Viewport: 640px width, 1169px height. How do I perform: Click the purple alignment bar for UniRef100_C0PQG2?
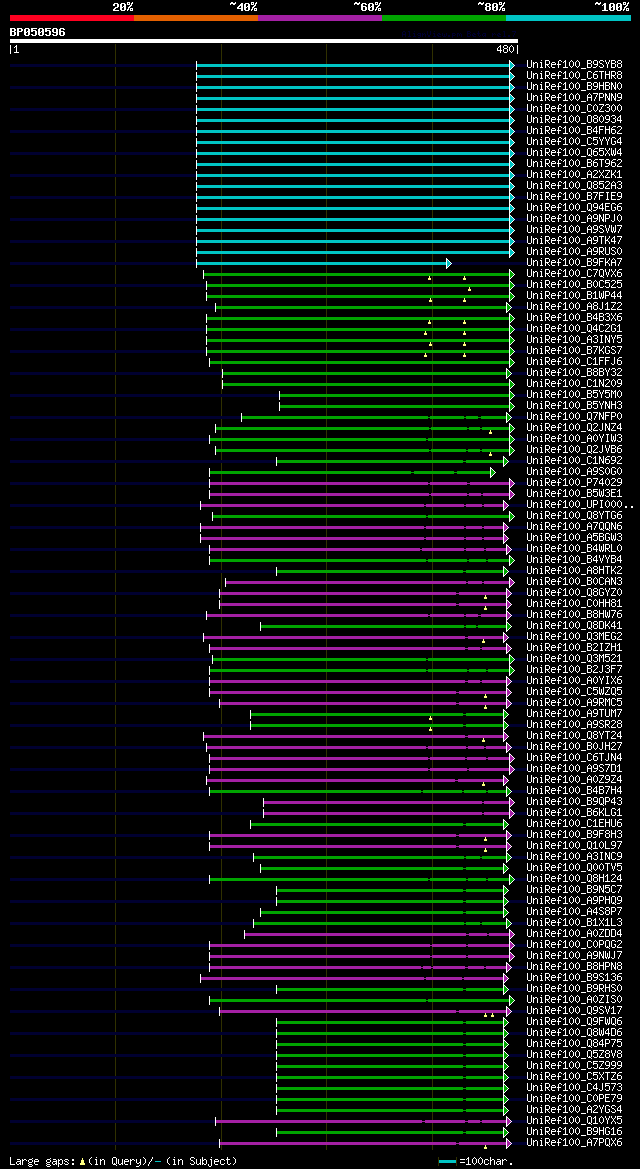[x=362, y=945]
